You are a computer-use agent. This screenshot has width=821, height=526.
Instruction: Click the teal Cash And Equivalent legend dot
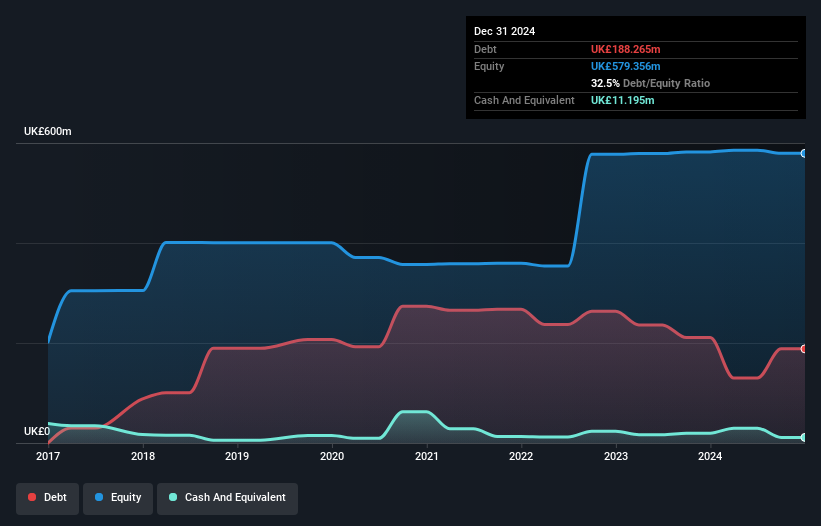173,497
